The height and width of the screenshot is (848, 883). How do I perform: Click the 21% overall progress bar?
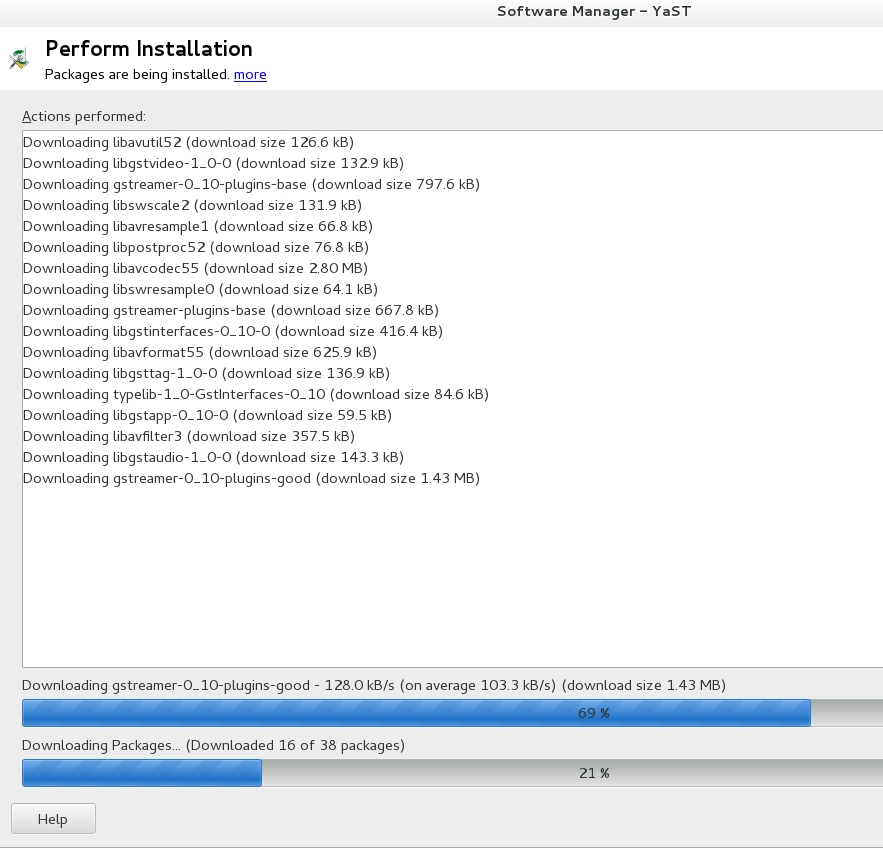click(x=453, y=773)
